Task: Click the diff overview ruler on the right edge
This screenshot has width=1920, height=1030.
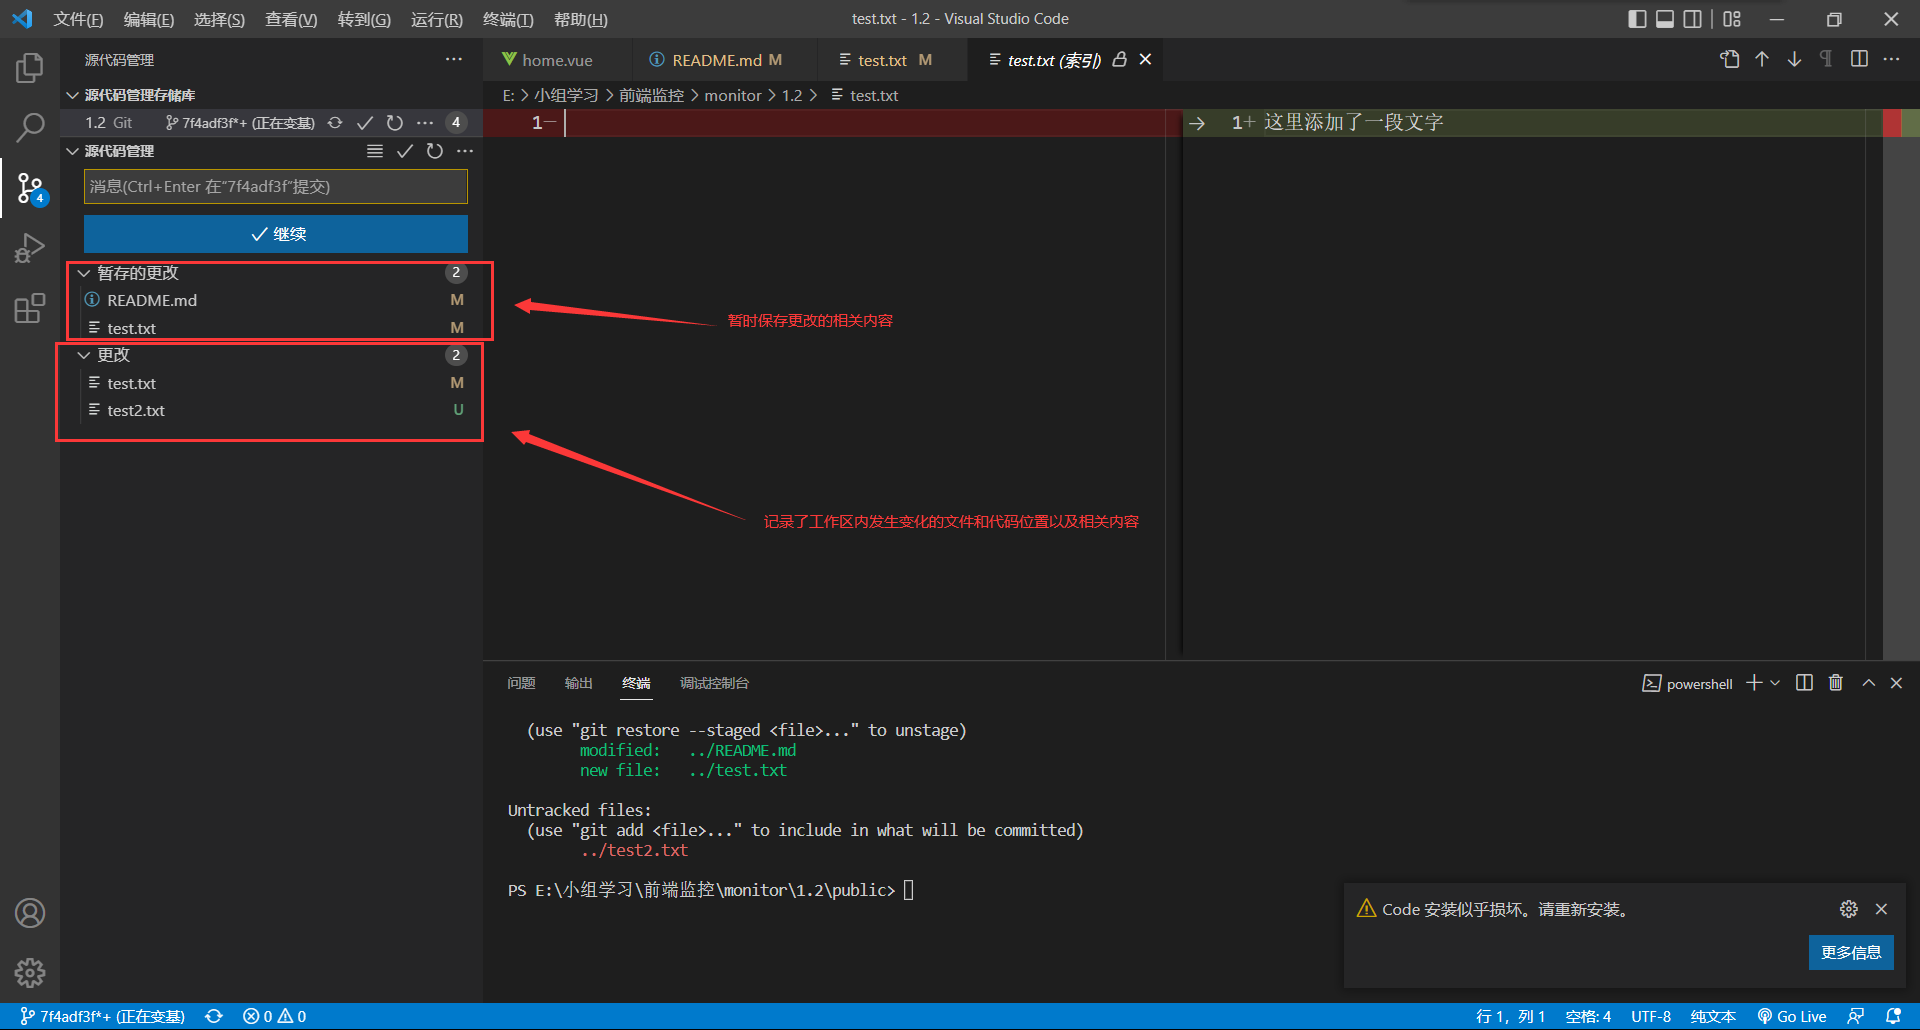Action: [1901, 384]
